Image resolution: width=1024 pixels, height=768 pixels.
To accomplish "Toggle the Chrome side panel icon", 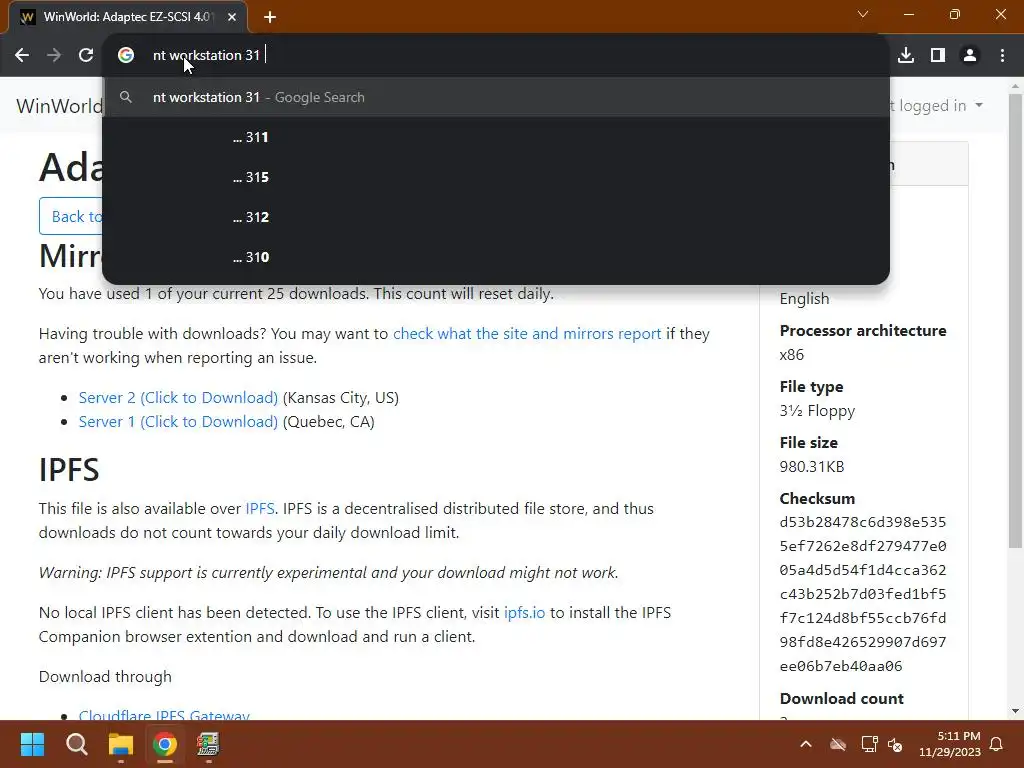I will point(938,56).
